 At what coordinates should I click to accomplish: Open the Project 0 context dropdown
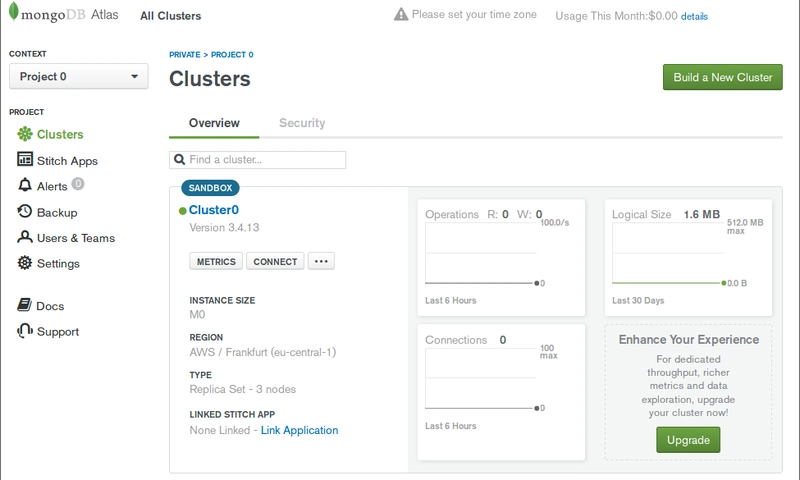pyautogui.click(x=79, y=77)
